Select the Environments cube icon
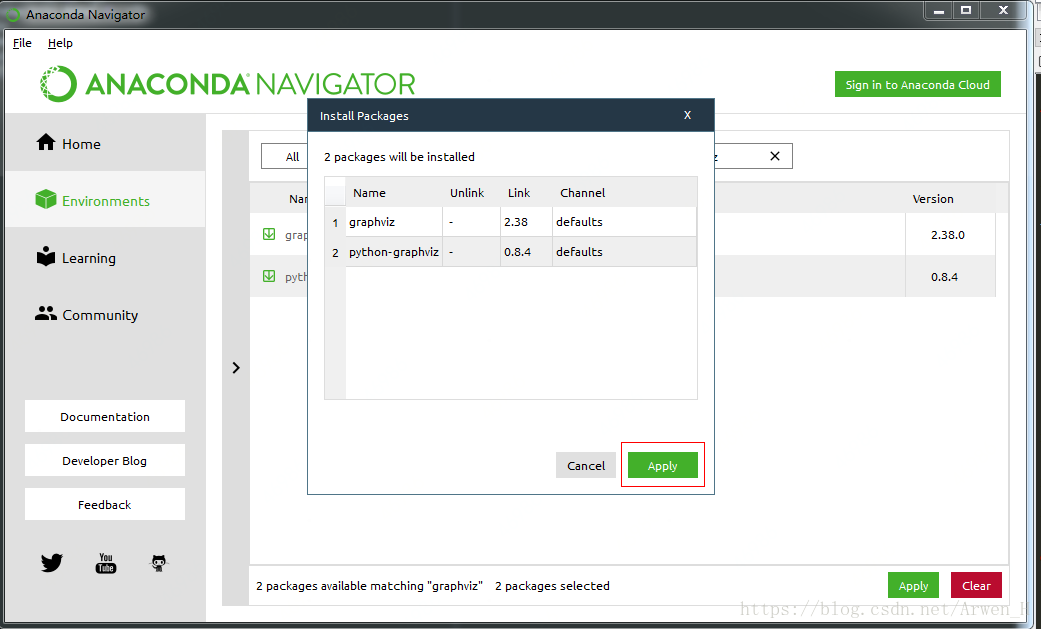 46,199
